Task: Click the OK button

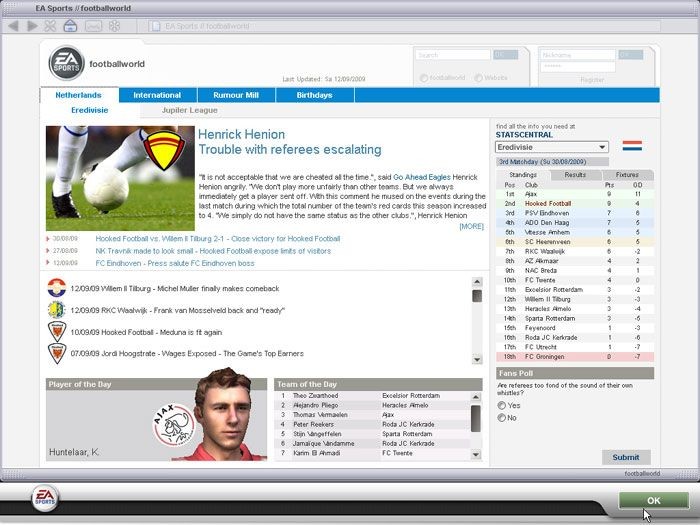Action: tap(654, 501)
